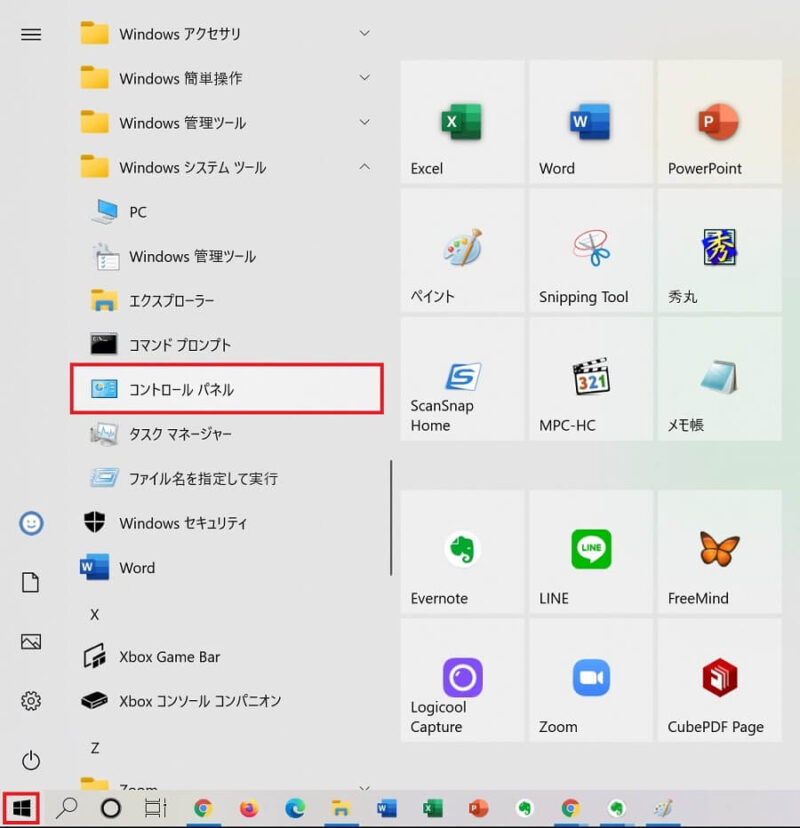Launch the Evernote tile

click(x=462, y=552)
